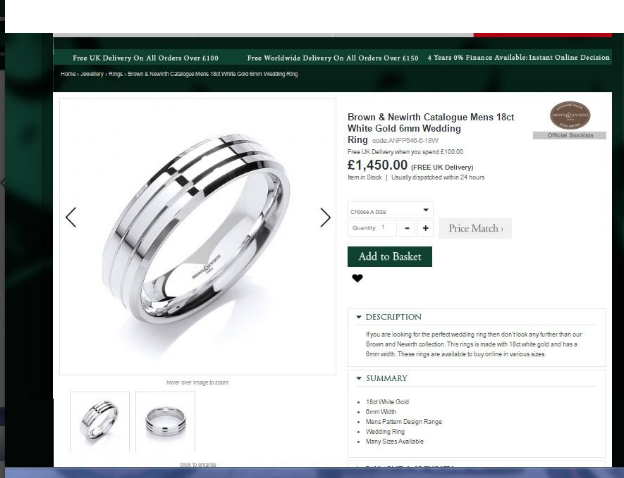Click Official Stockists label
This screenshot has width=624, height=478.
[x=569, y=135]
